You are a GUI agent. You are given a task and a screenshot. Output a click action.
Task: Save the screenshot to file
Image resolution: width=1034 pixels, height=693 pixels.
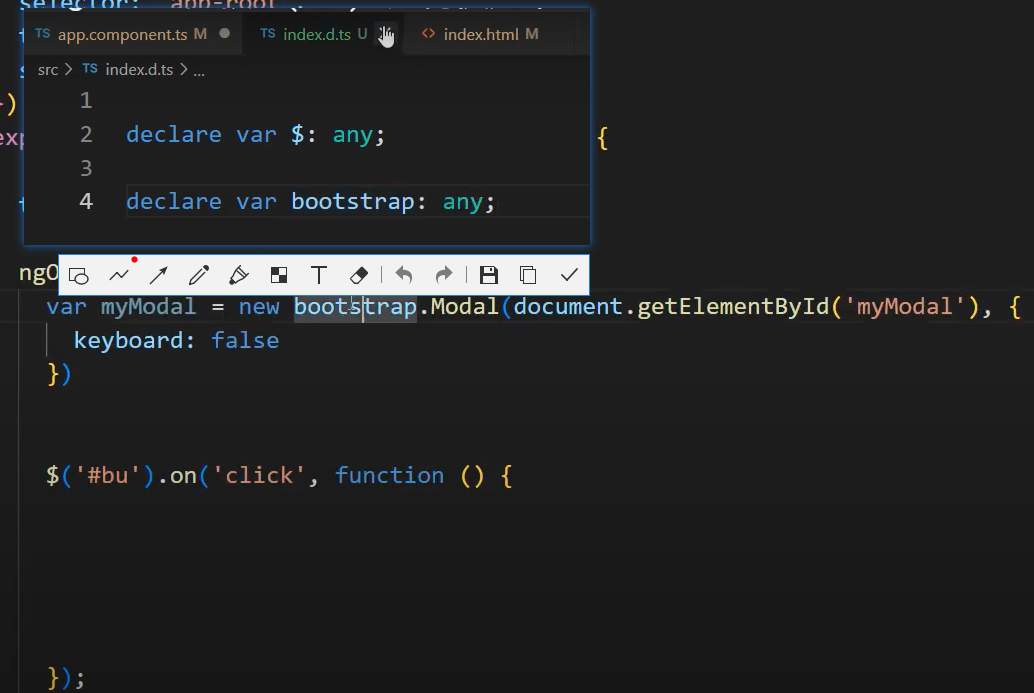coord(488,275)
